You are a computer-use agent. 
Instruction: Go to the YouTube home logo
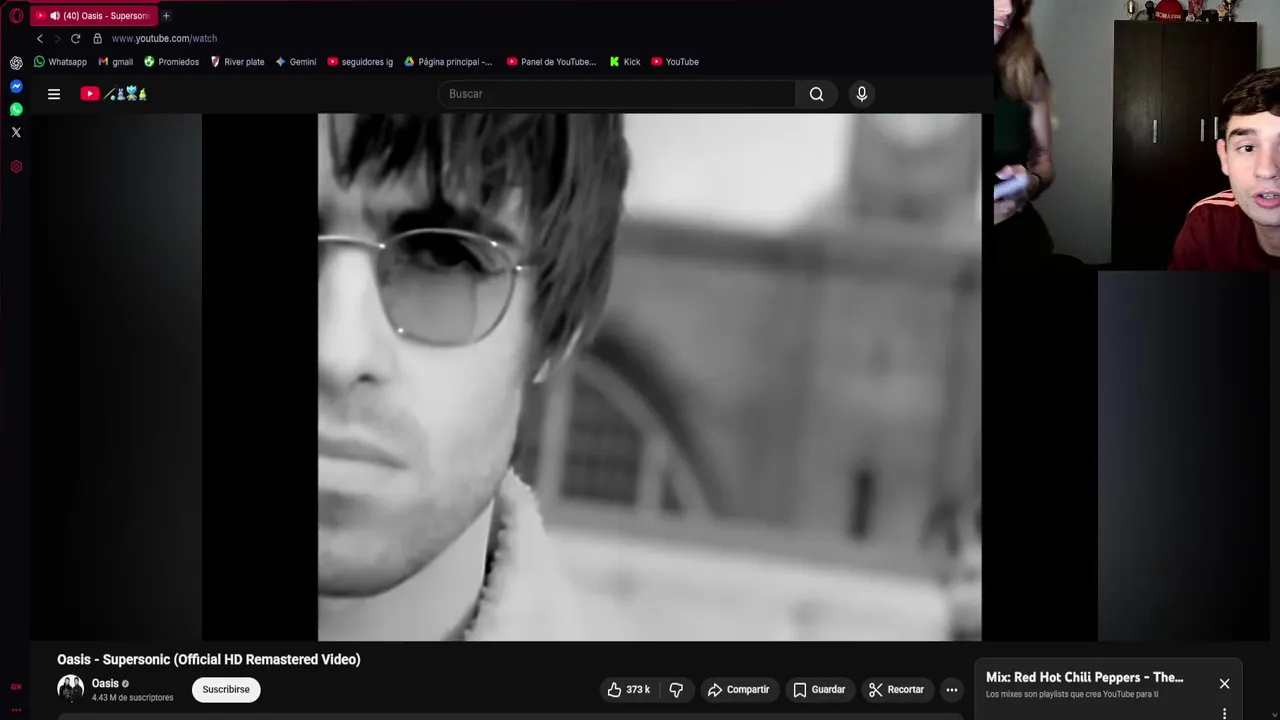point(114,94)
